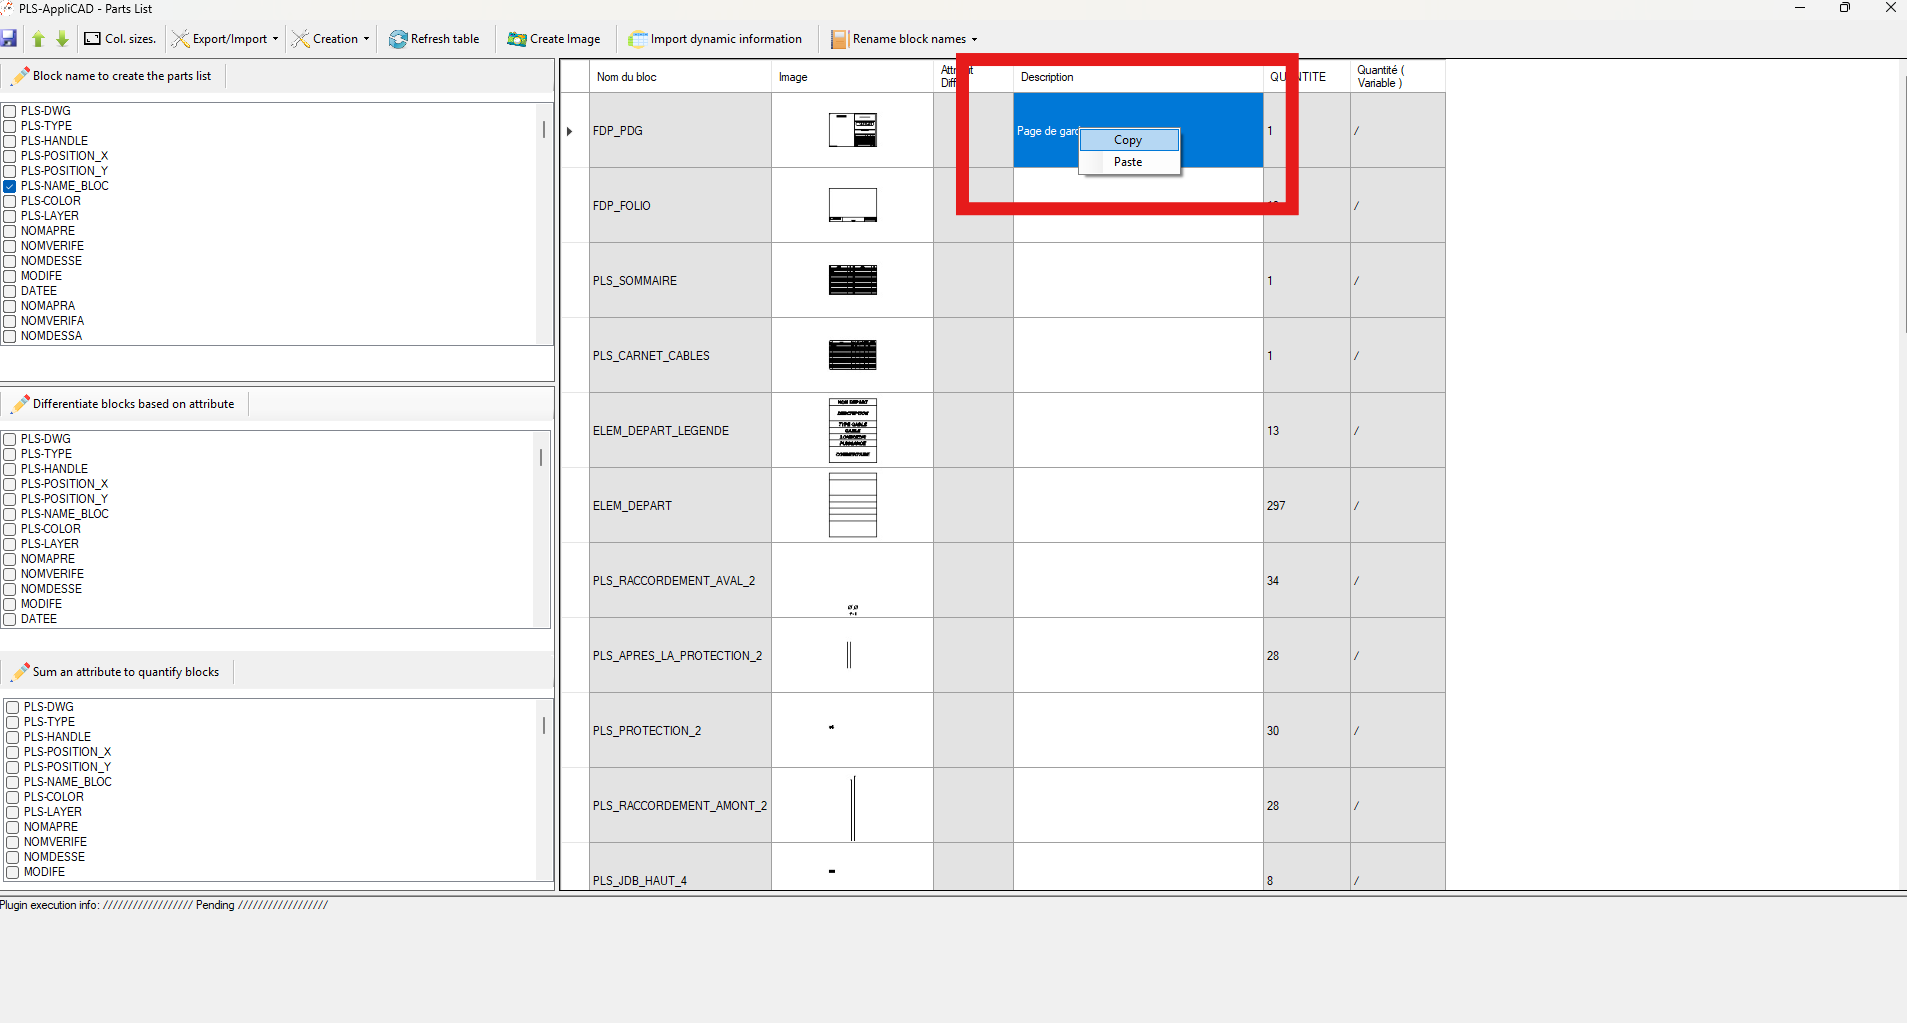Click the Create Image camera icon
Viewport: 1907px width, 1023px height.
(x=516, y=39)
